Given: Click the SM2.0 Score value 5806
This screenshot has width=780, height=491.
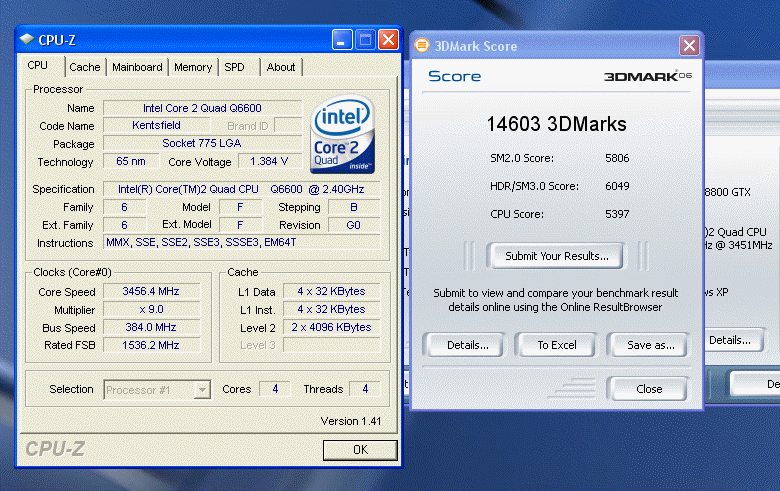Looking at the screenshot, I should pyautogui.click(x=617, y=158).
